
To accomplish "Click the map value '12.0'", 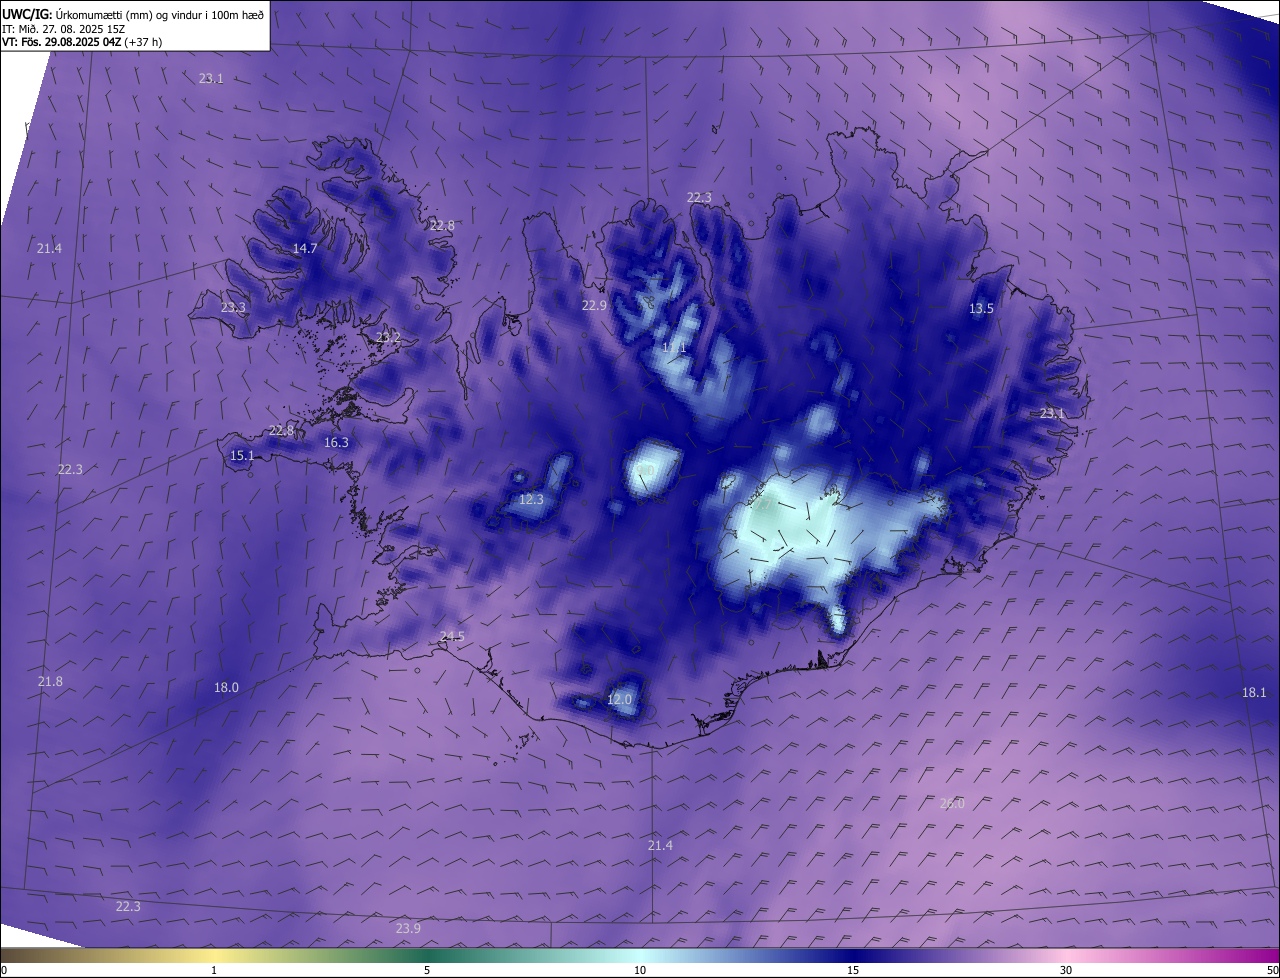I will click(x=619, y=699).
